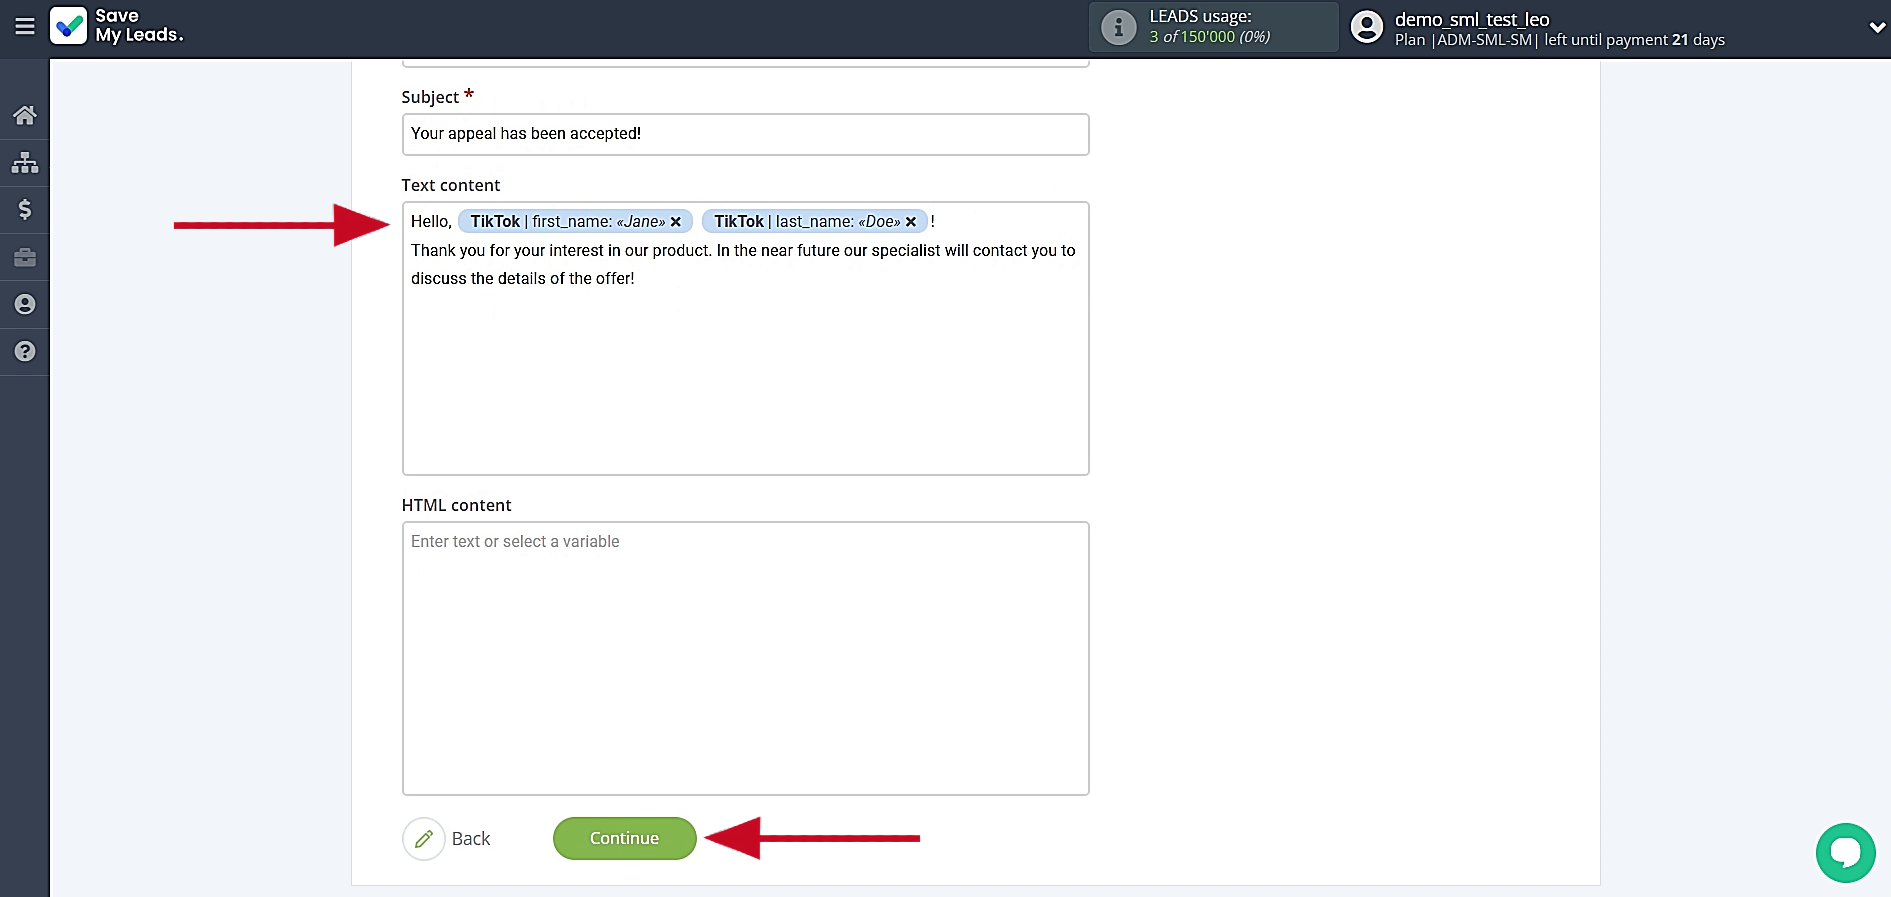This screenshot has height=897, width=1891.
Task: Open help question mark icon
Action: point(25,351)
